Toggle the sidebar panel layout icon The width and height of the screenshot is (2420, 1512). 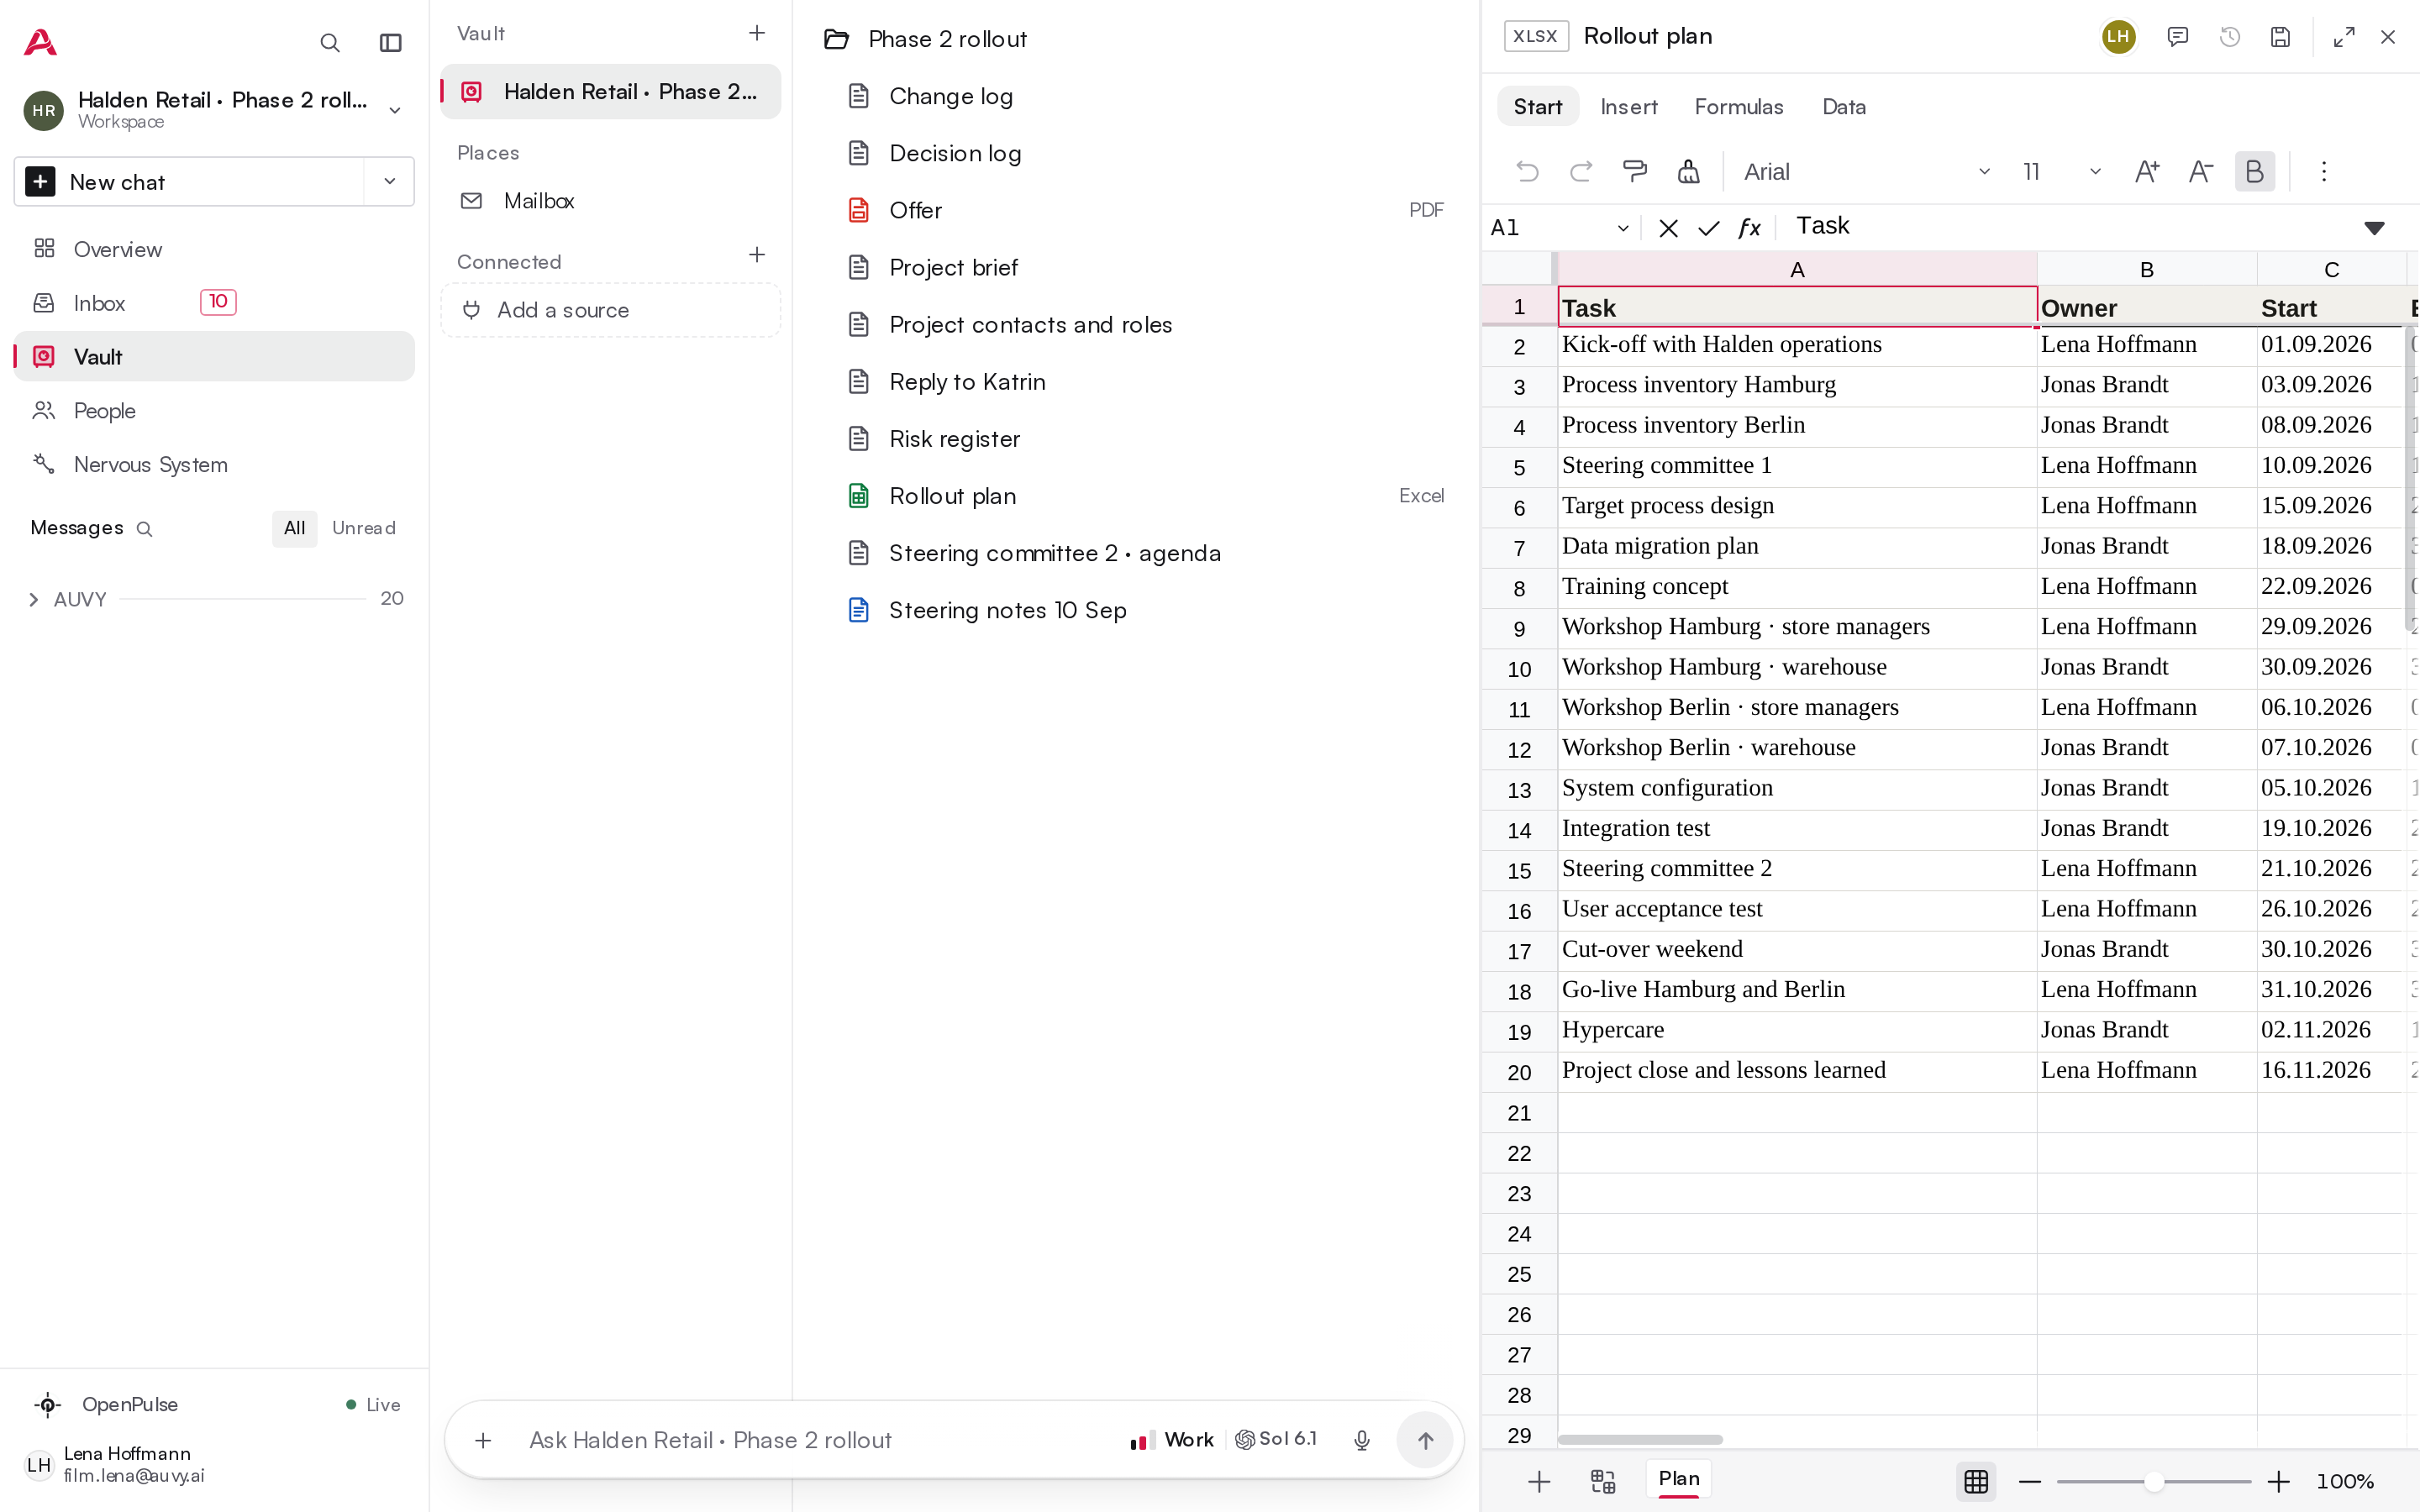point(391,43)
